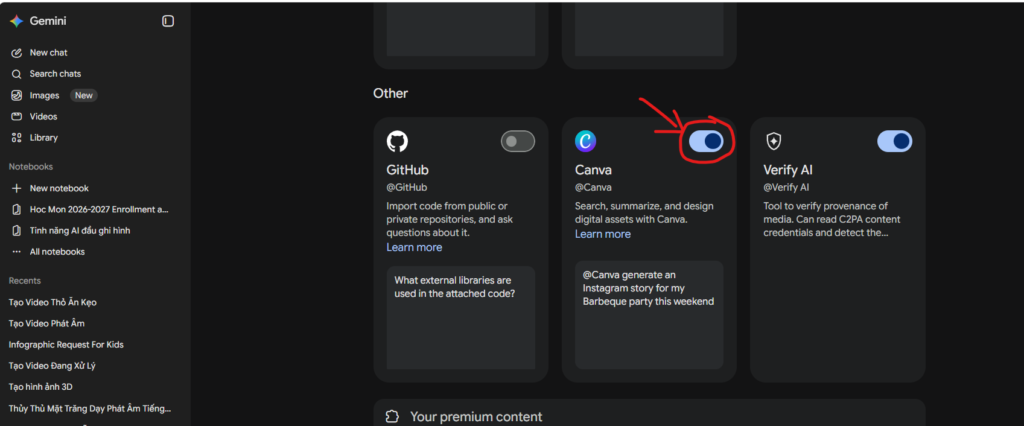Screen dimensions: 1024x426
Task: Click the Gemini sparkle logo
Action: click(16, 21)
